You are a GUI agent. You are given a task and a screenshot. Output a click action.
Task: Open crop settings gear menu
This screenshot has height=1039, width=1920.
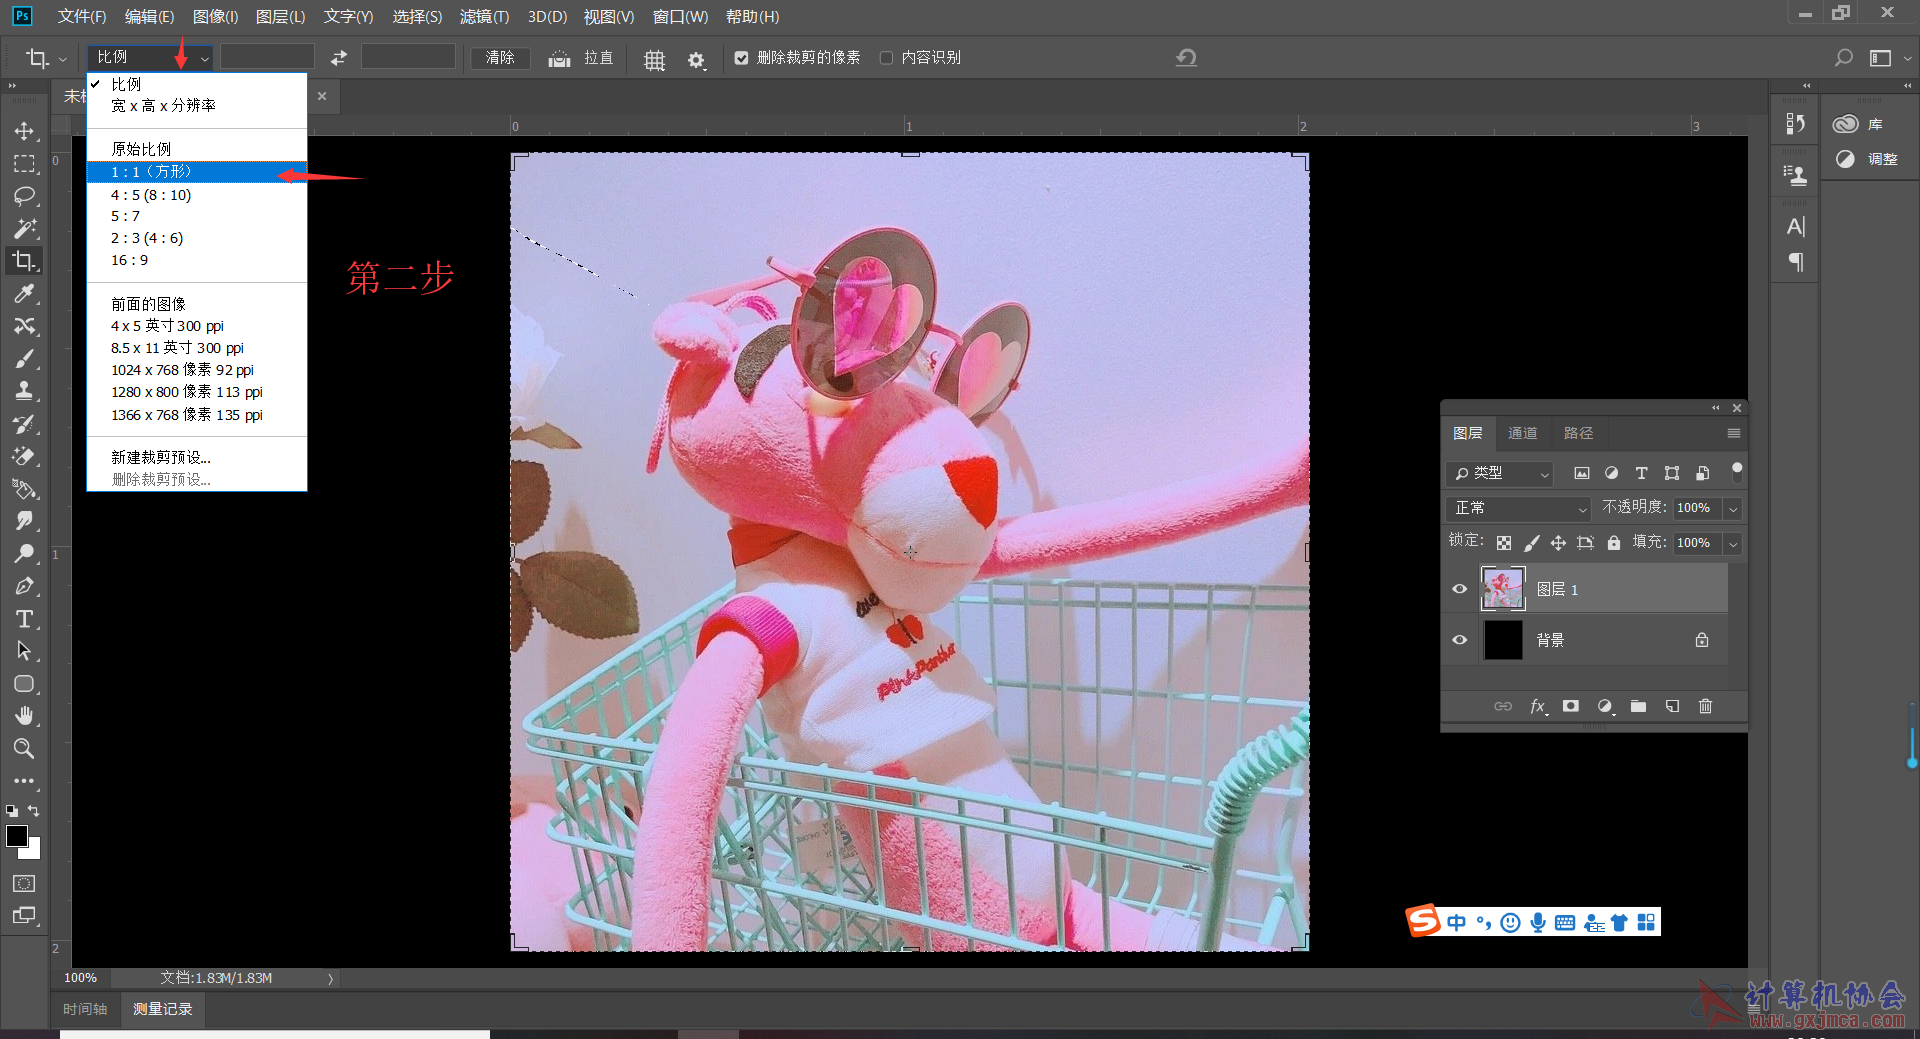pos(697,60)
